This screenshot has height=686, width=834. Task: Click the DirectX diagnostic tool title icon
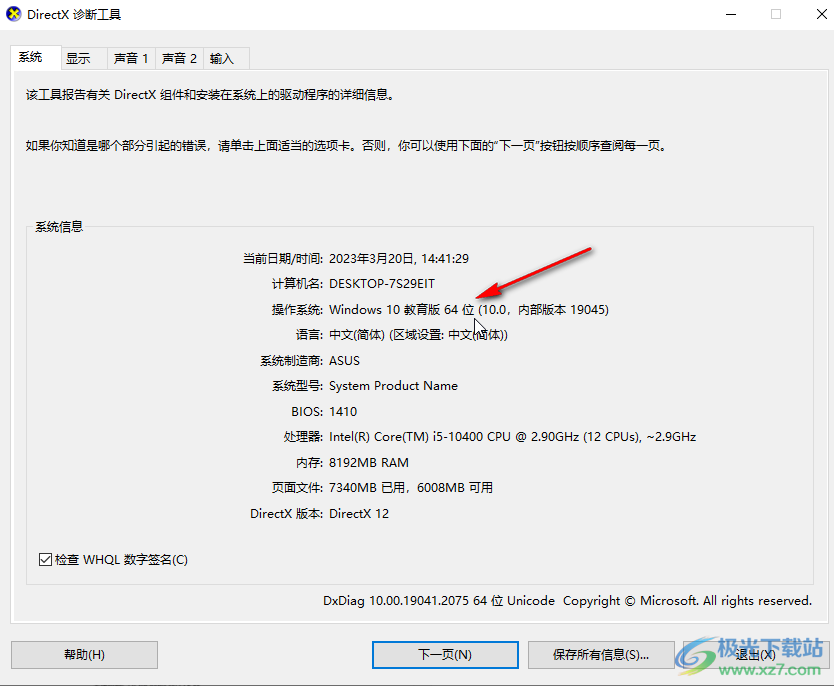tap(13, 14)
